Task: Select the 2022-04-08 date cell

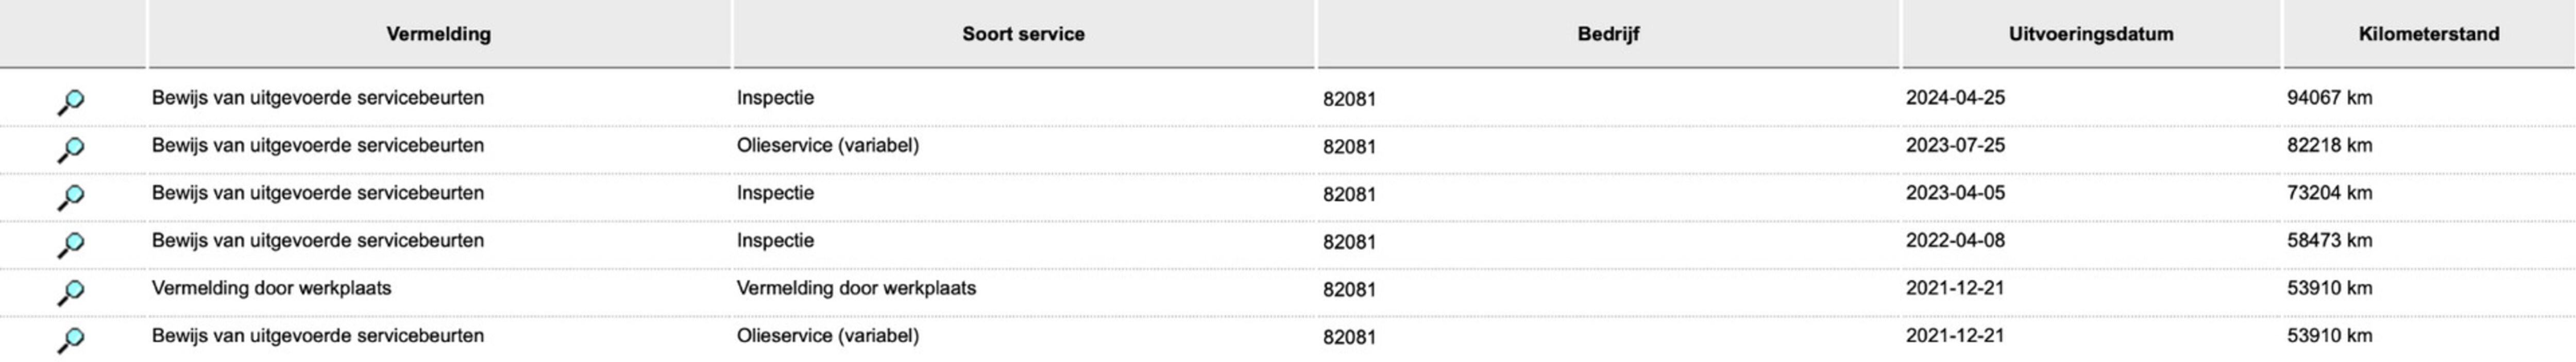Action: click(x=1955, y=241)
